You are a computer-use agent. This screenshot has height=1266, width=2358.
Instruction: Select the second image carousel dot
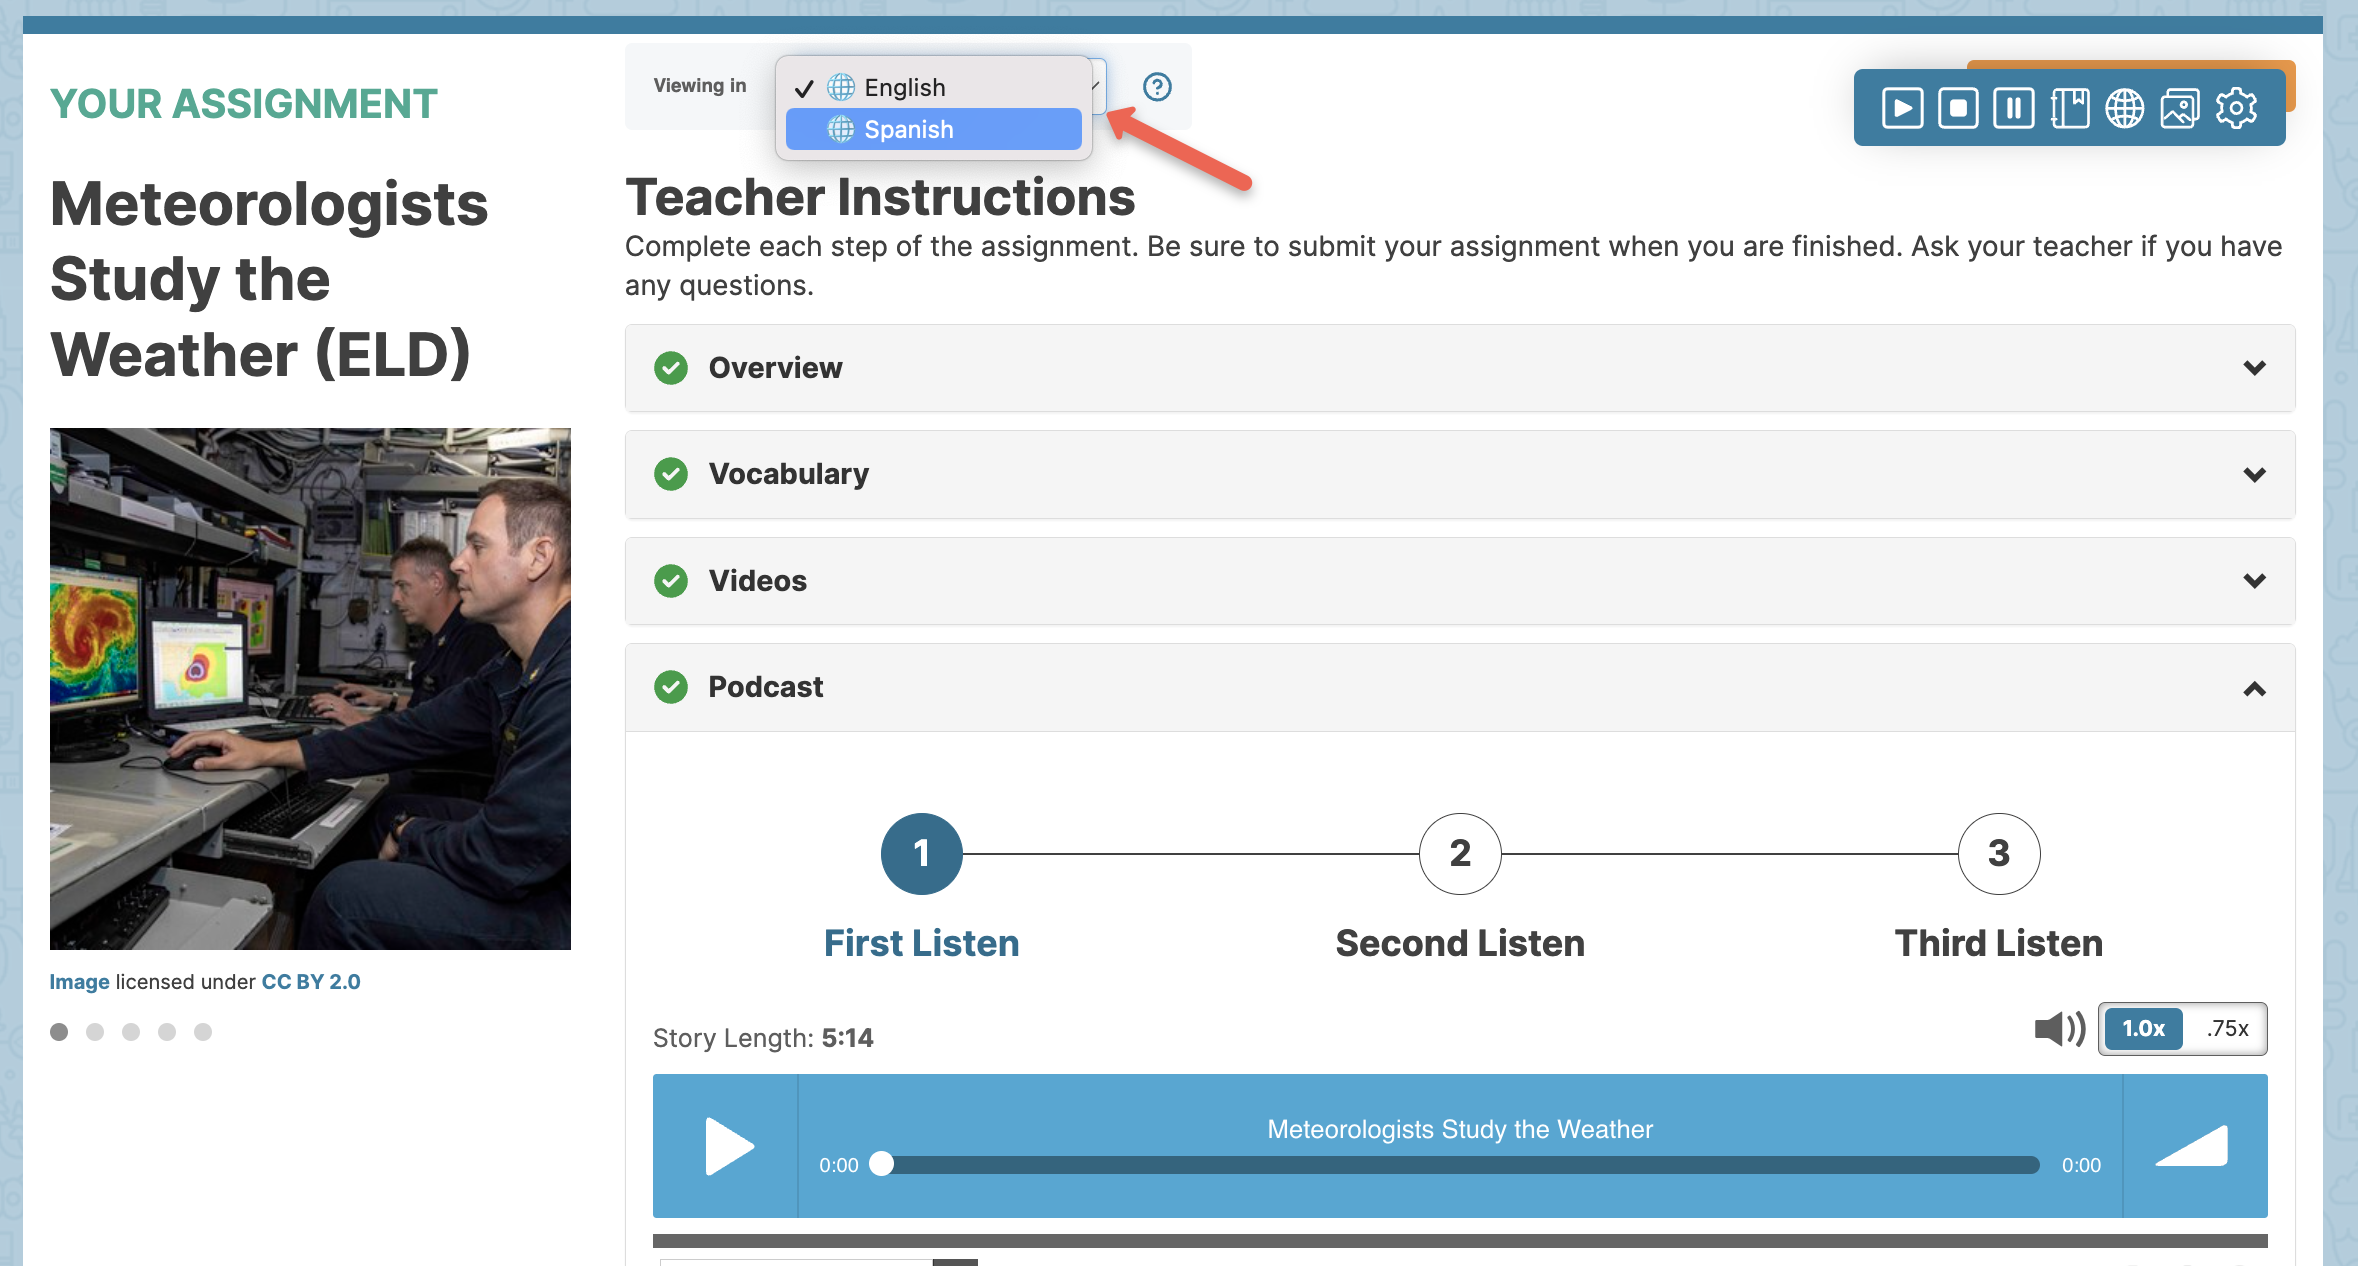(x=95, y=1032)
